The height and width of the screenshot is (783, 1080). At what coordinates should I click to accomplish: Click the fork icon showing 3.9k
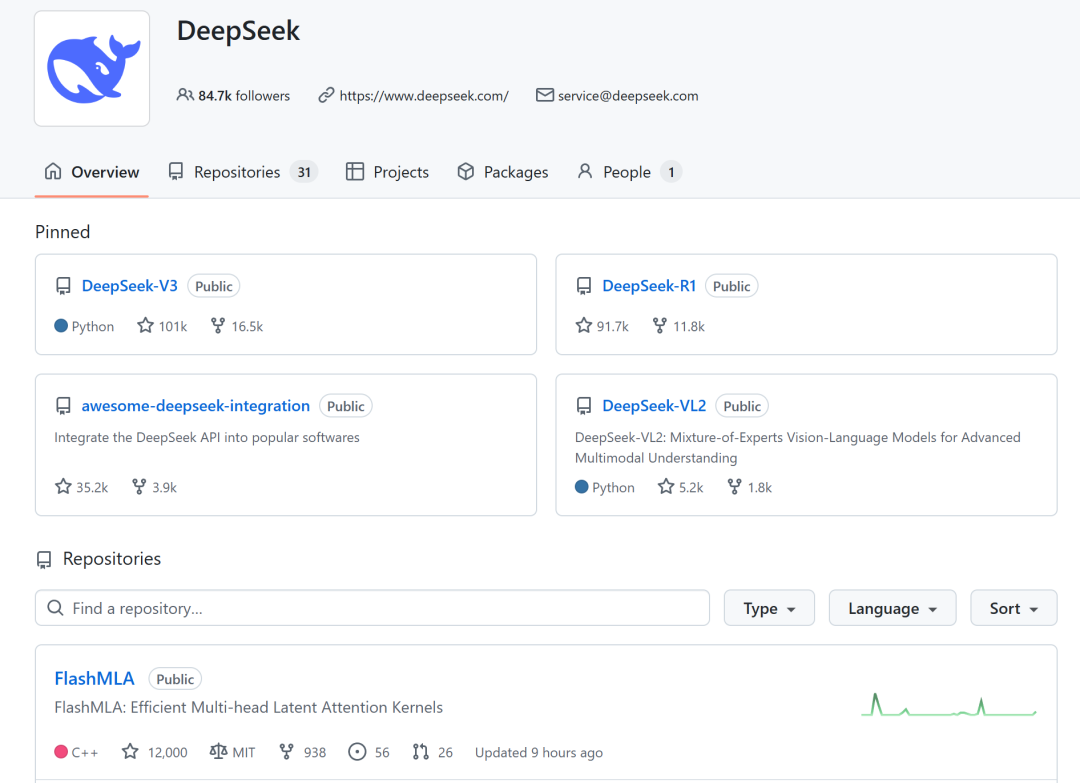tap(138, 486)
